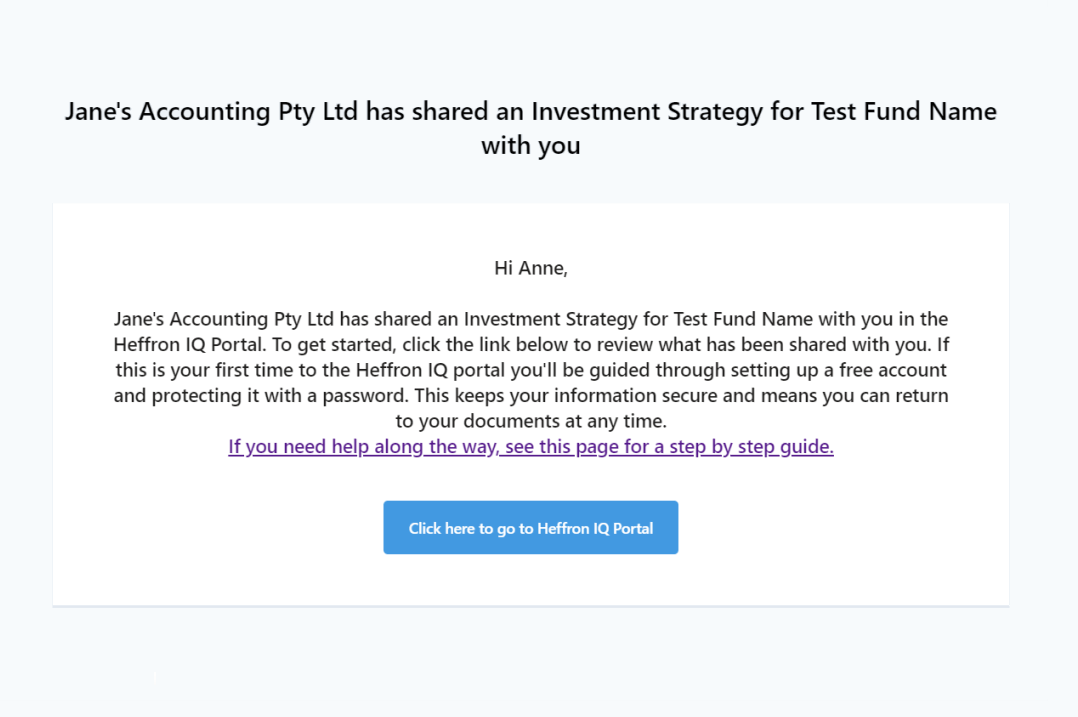Click the email heading about Investment Strategy
Screen dimensions: 1078x717
(531, 128)
